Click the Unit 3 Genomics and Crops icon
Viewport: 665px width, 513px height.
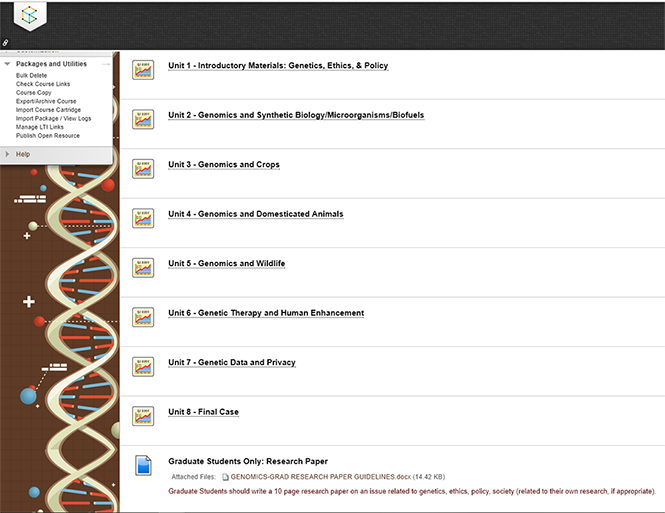pyautogui.click(x=143, y=169)
